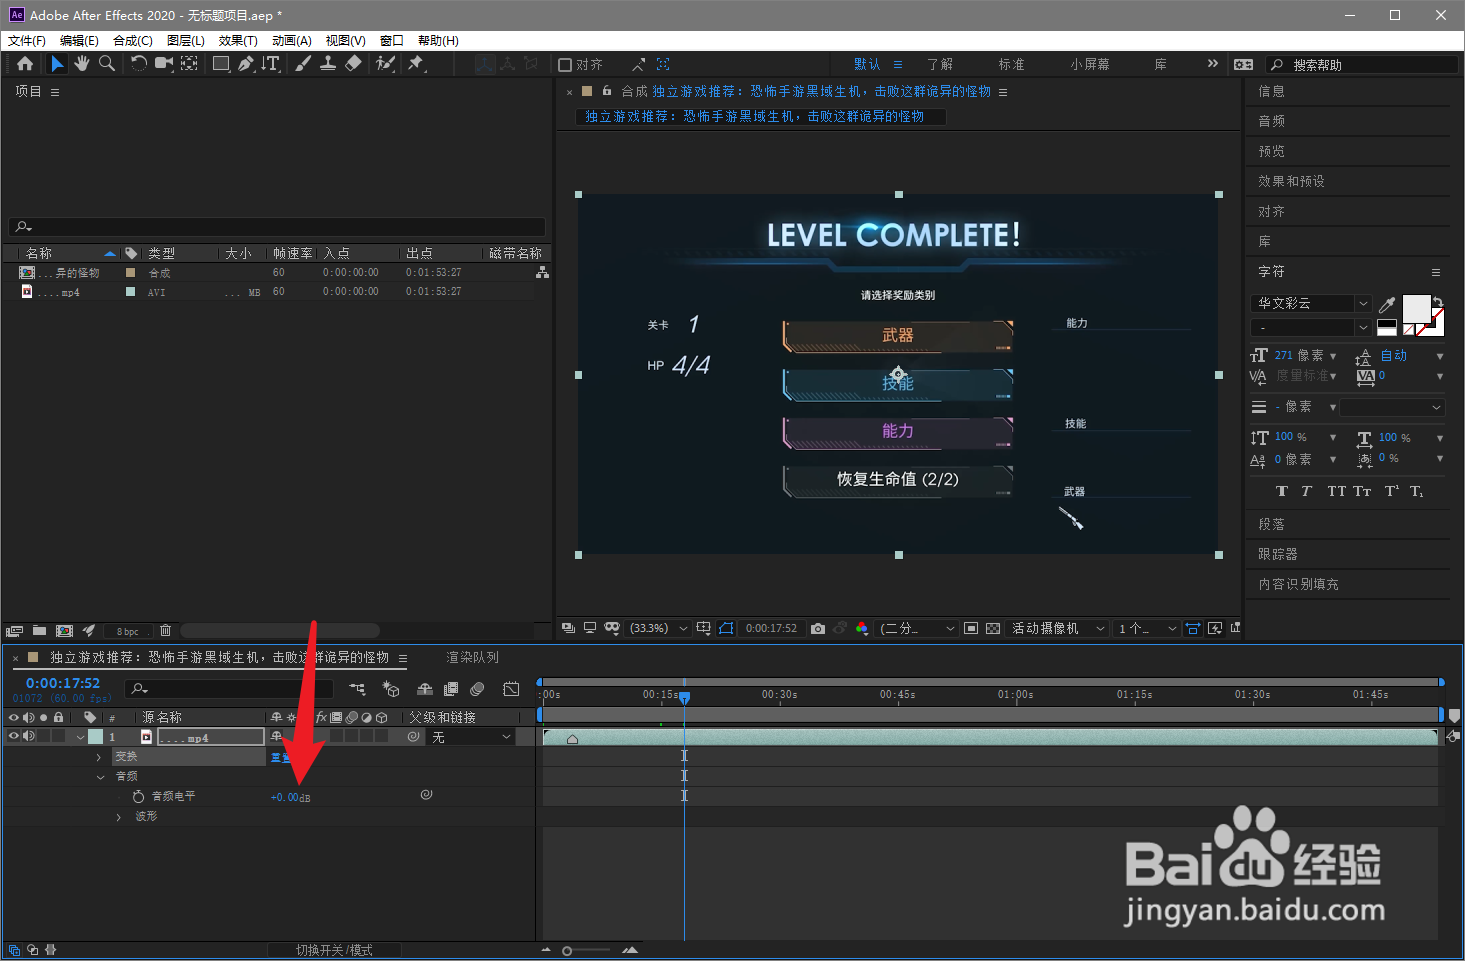
Task: Select the Pan Behind anchor point tool
Action: point(189,64)
